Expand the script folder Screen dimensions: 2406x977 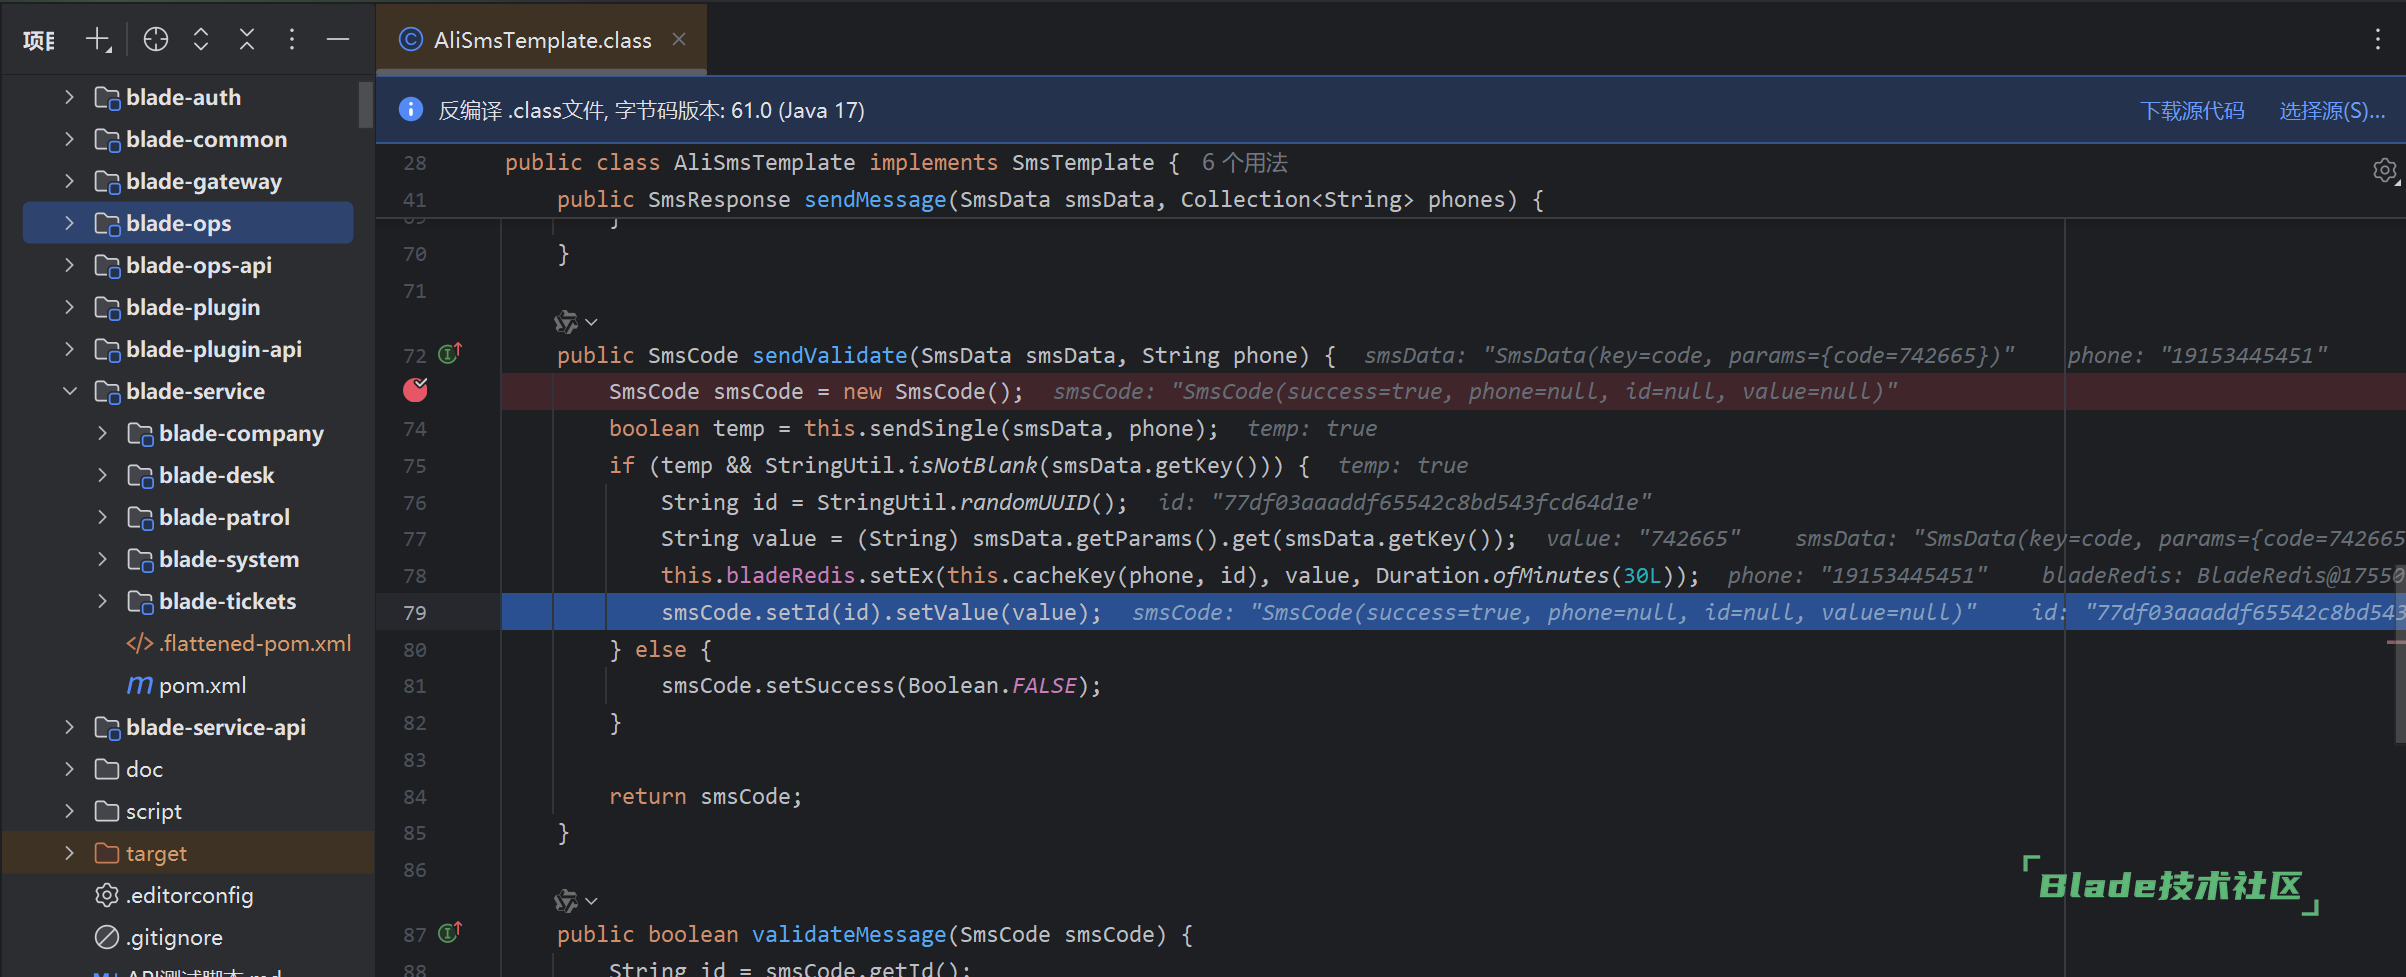point(69,811)
